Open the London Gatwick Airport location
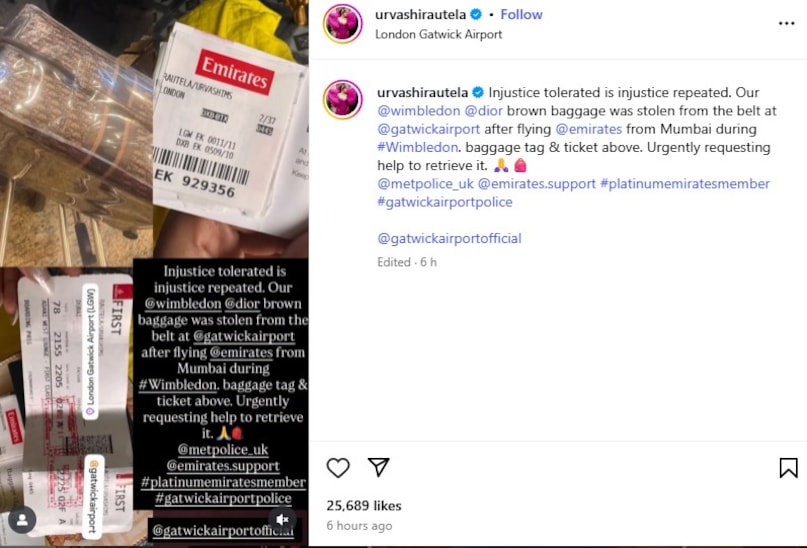 tap(438, 34)
